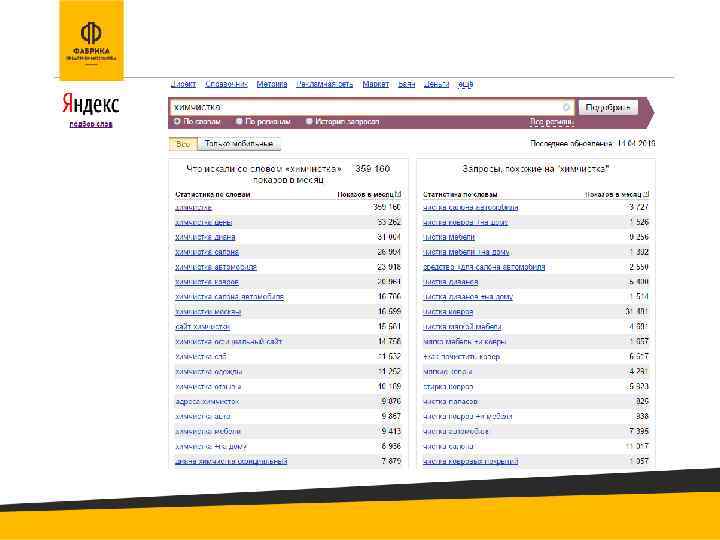Open the 'химчистка цены' query link
The height and width of the screenshot is (540, 720).
(203, 222)
